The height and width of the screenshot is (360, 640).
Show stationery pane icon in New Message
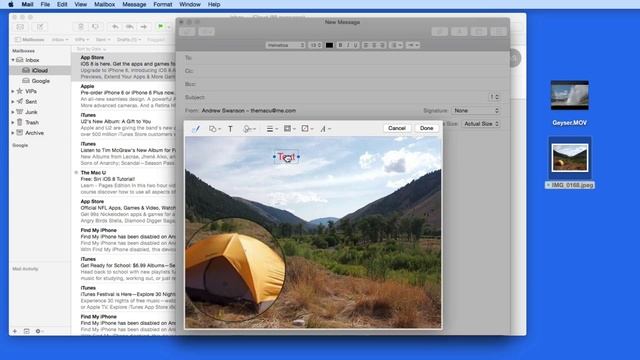498,31
